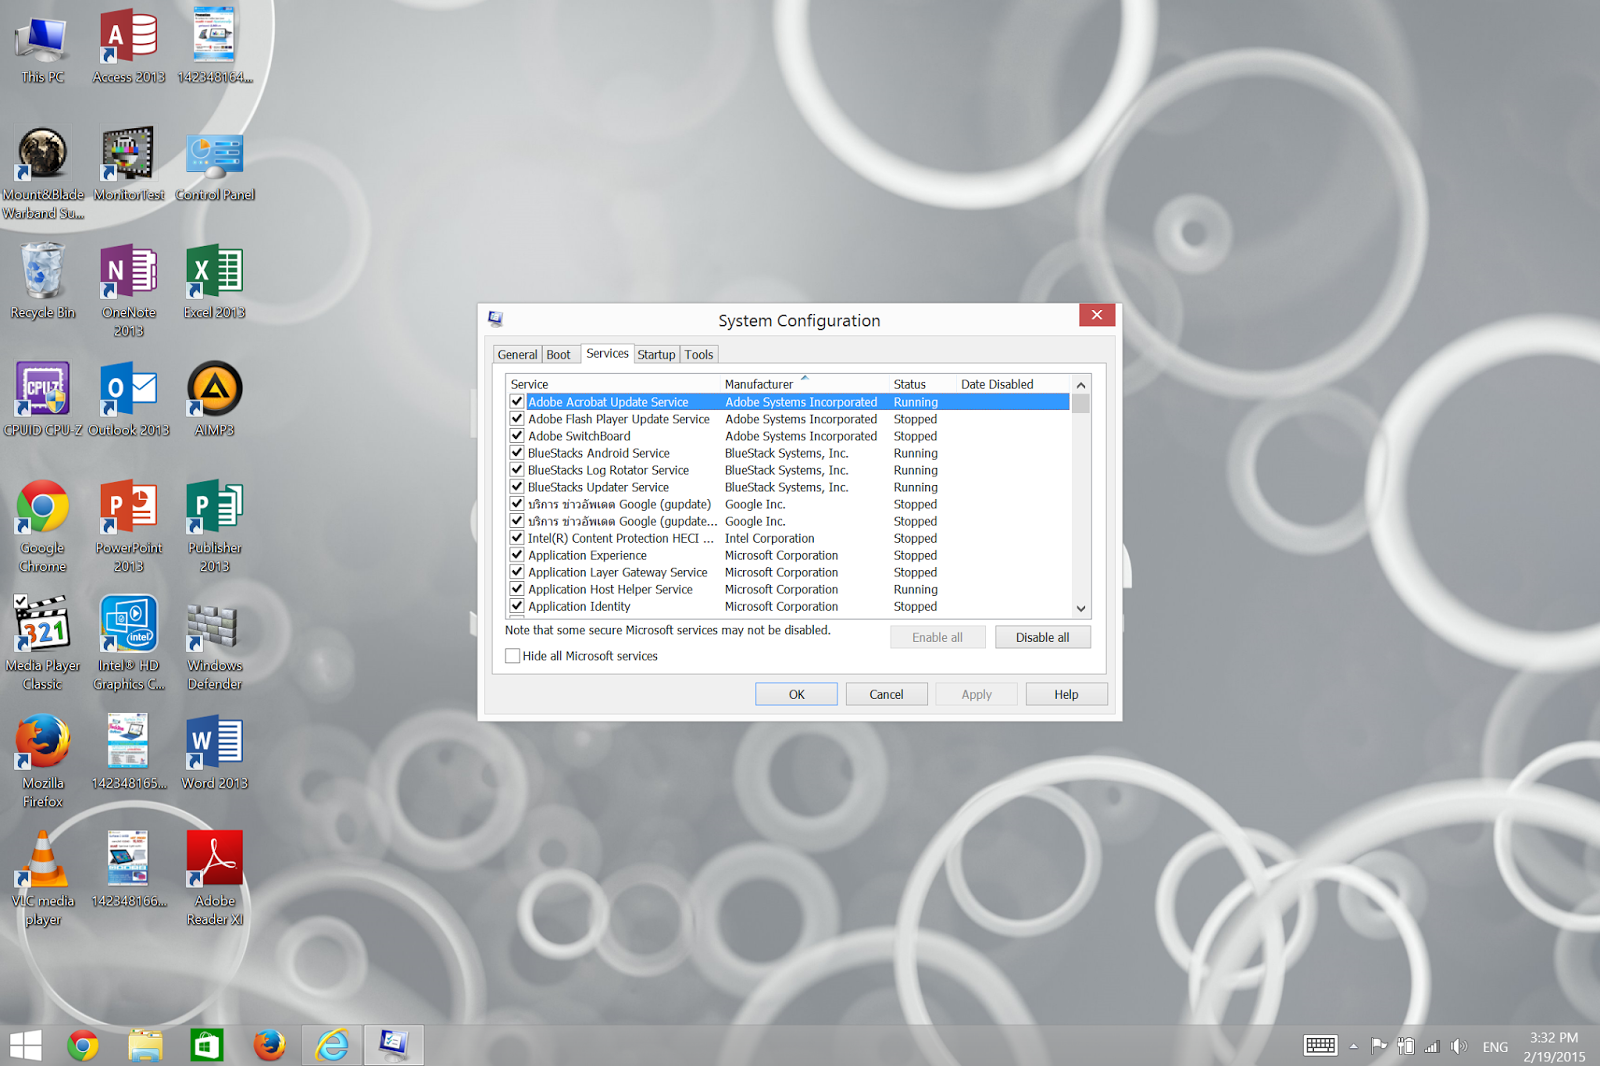Click the services list scroll-up arrow
1600x1066 pixels.
pyautogui.click(x=1081, y=385)
